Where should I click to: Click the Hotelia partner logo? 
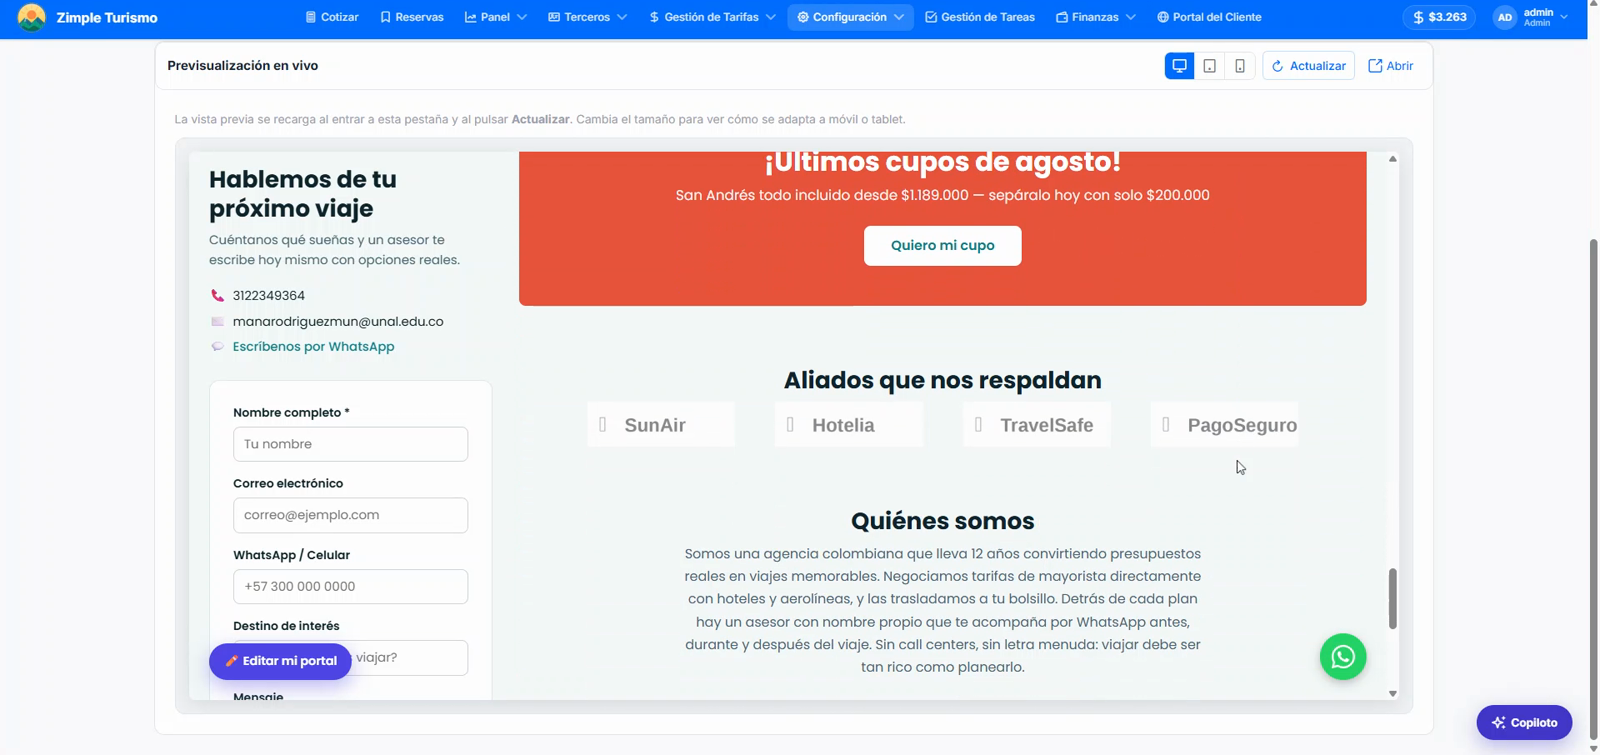tap(848, 425)
